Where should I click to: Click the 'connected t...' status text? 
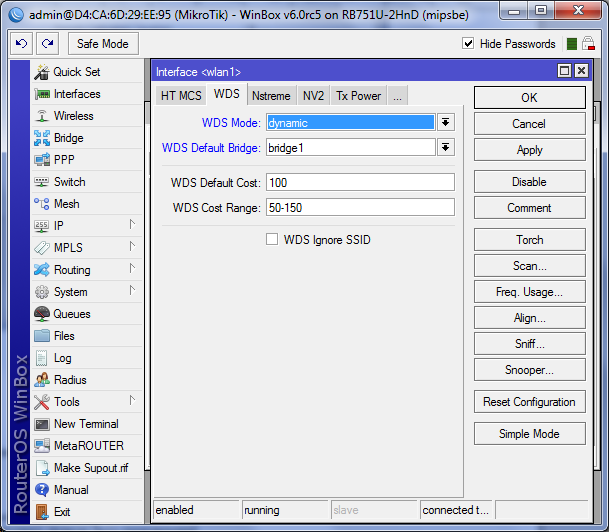(x=455, y=510)
